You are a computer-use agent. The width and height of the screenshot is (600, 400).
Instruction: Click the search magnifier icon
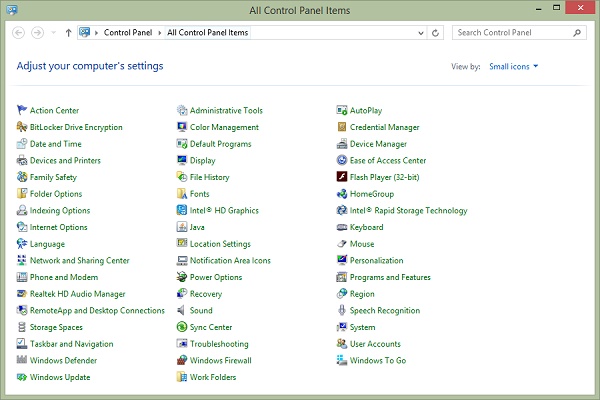coord(577,33)
